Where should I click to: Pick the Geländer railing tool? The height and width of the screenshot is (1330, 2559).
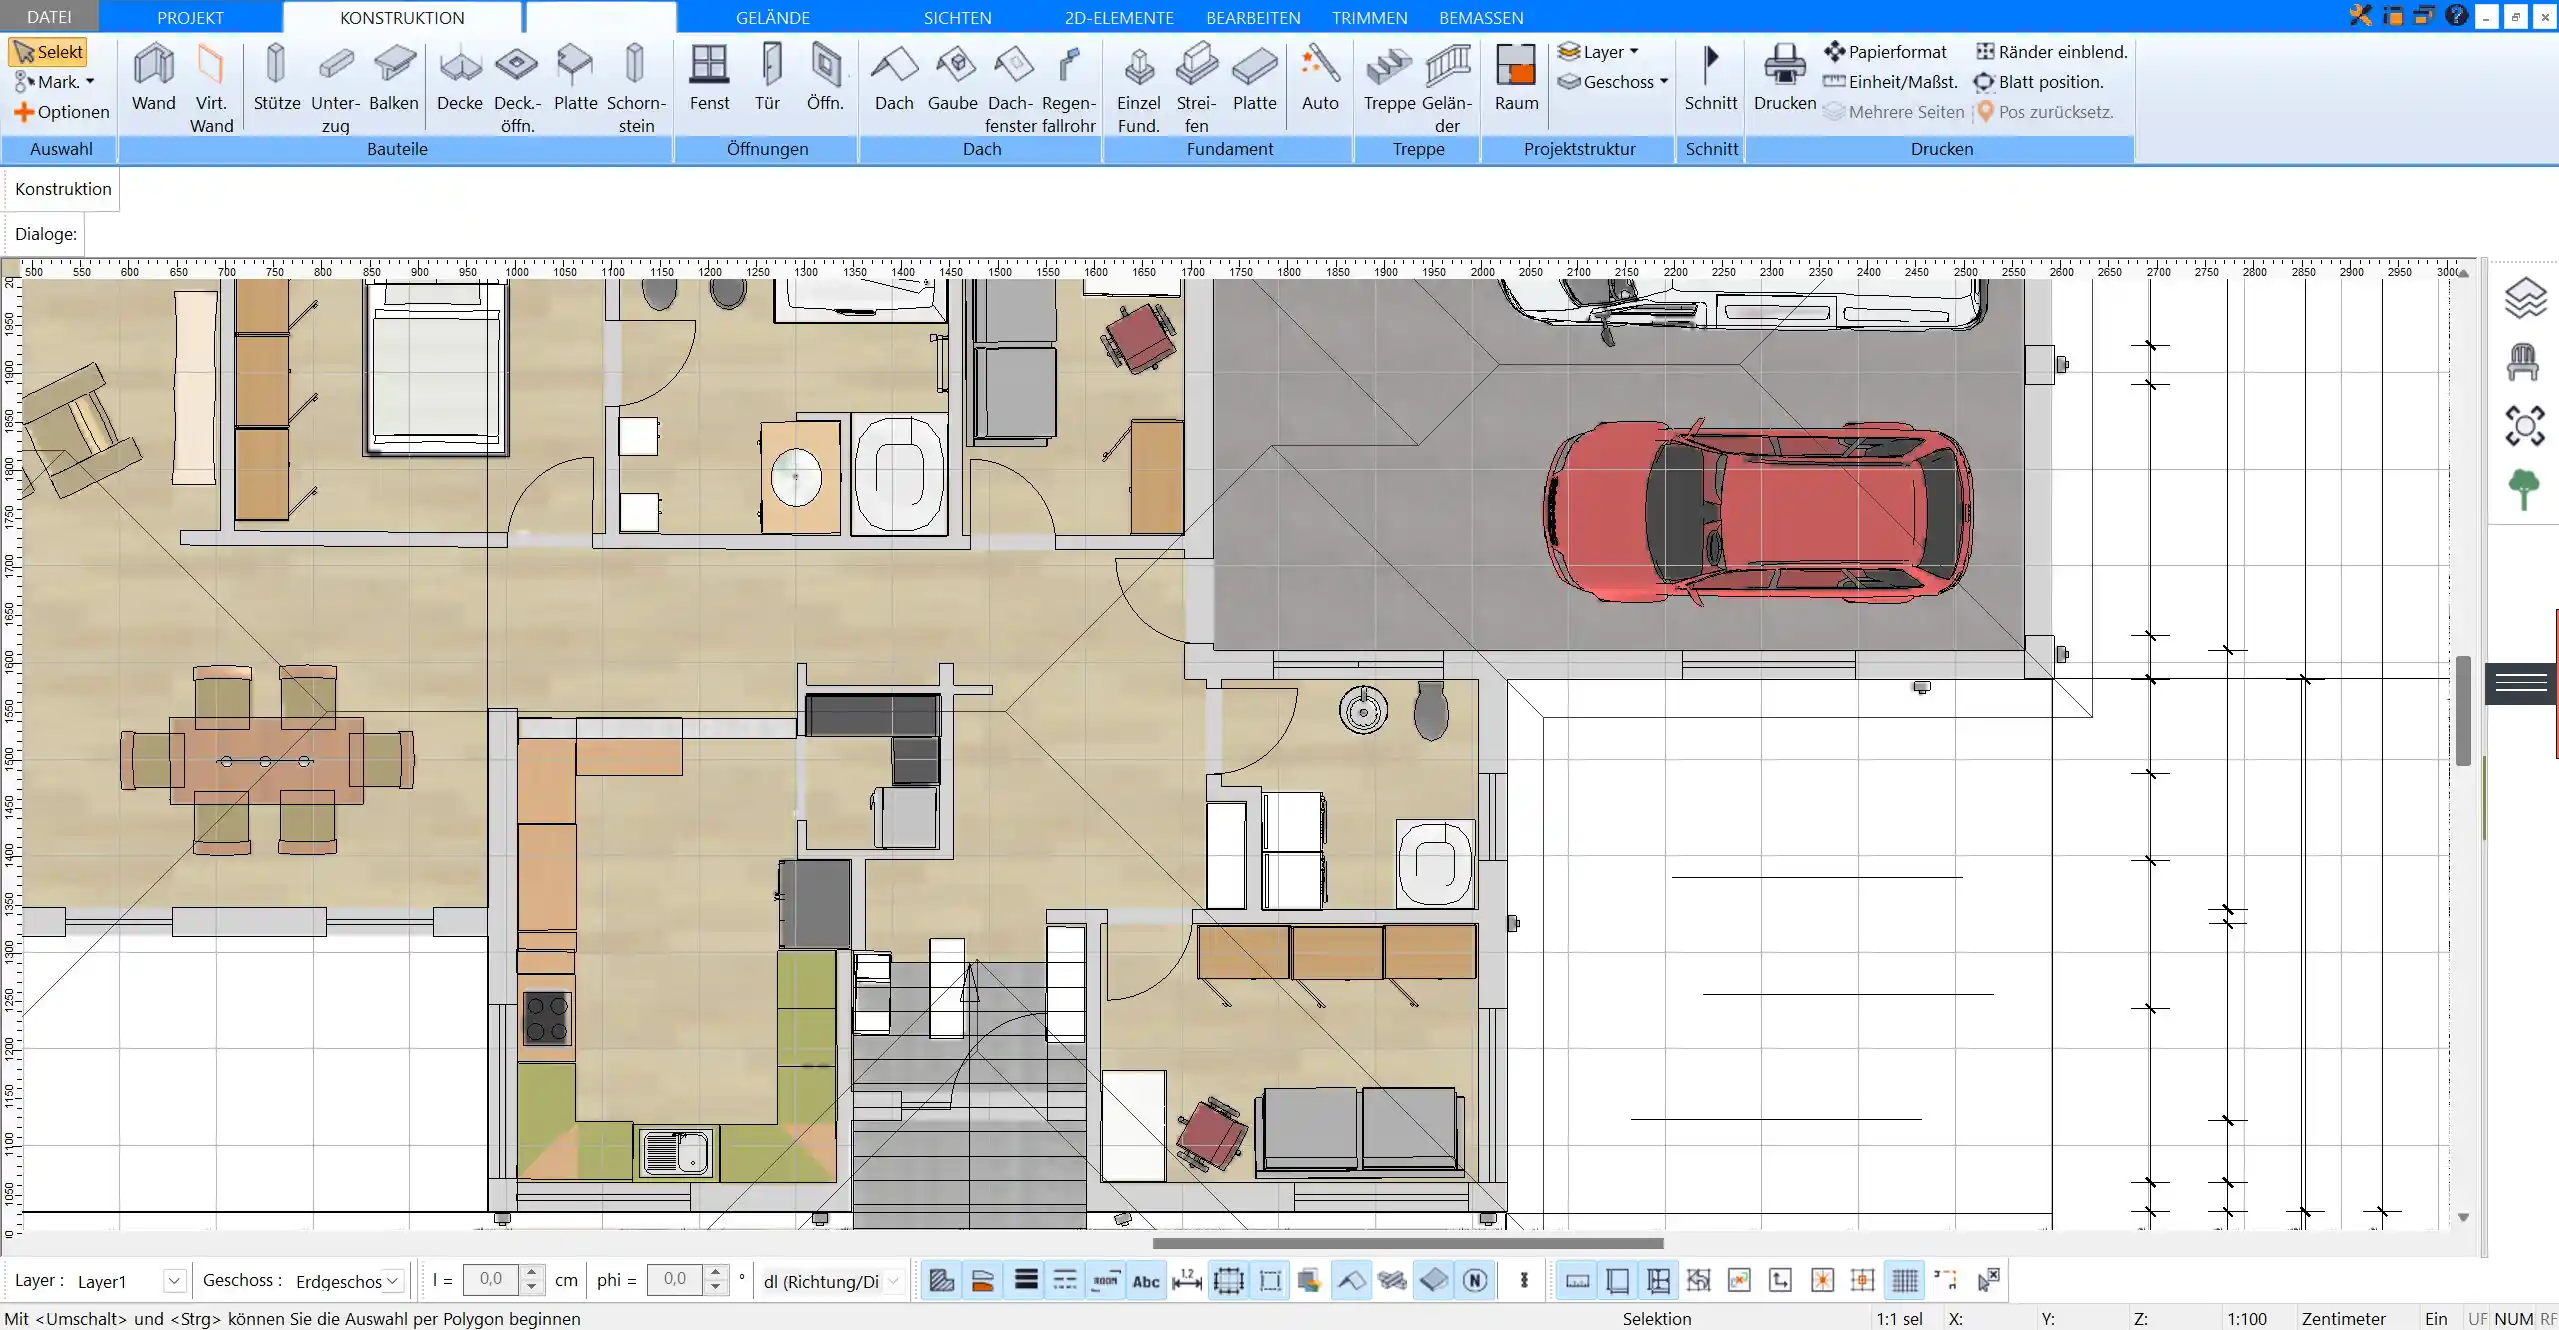click(x=1447, y=88)
